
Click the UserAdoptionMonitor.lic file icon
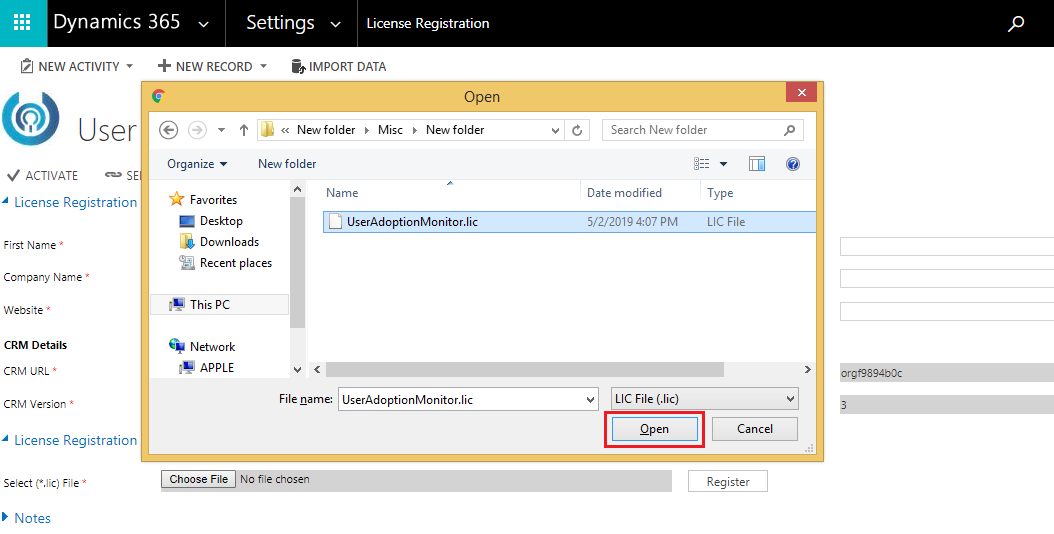click(x=335, y=221)
